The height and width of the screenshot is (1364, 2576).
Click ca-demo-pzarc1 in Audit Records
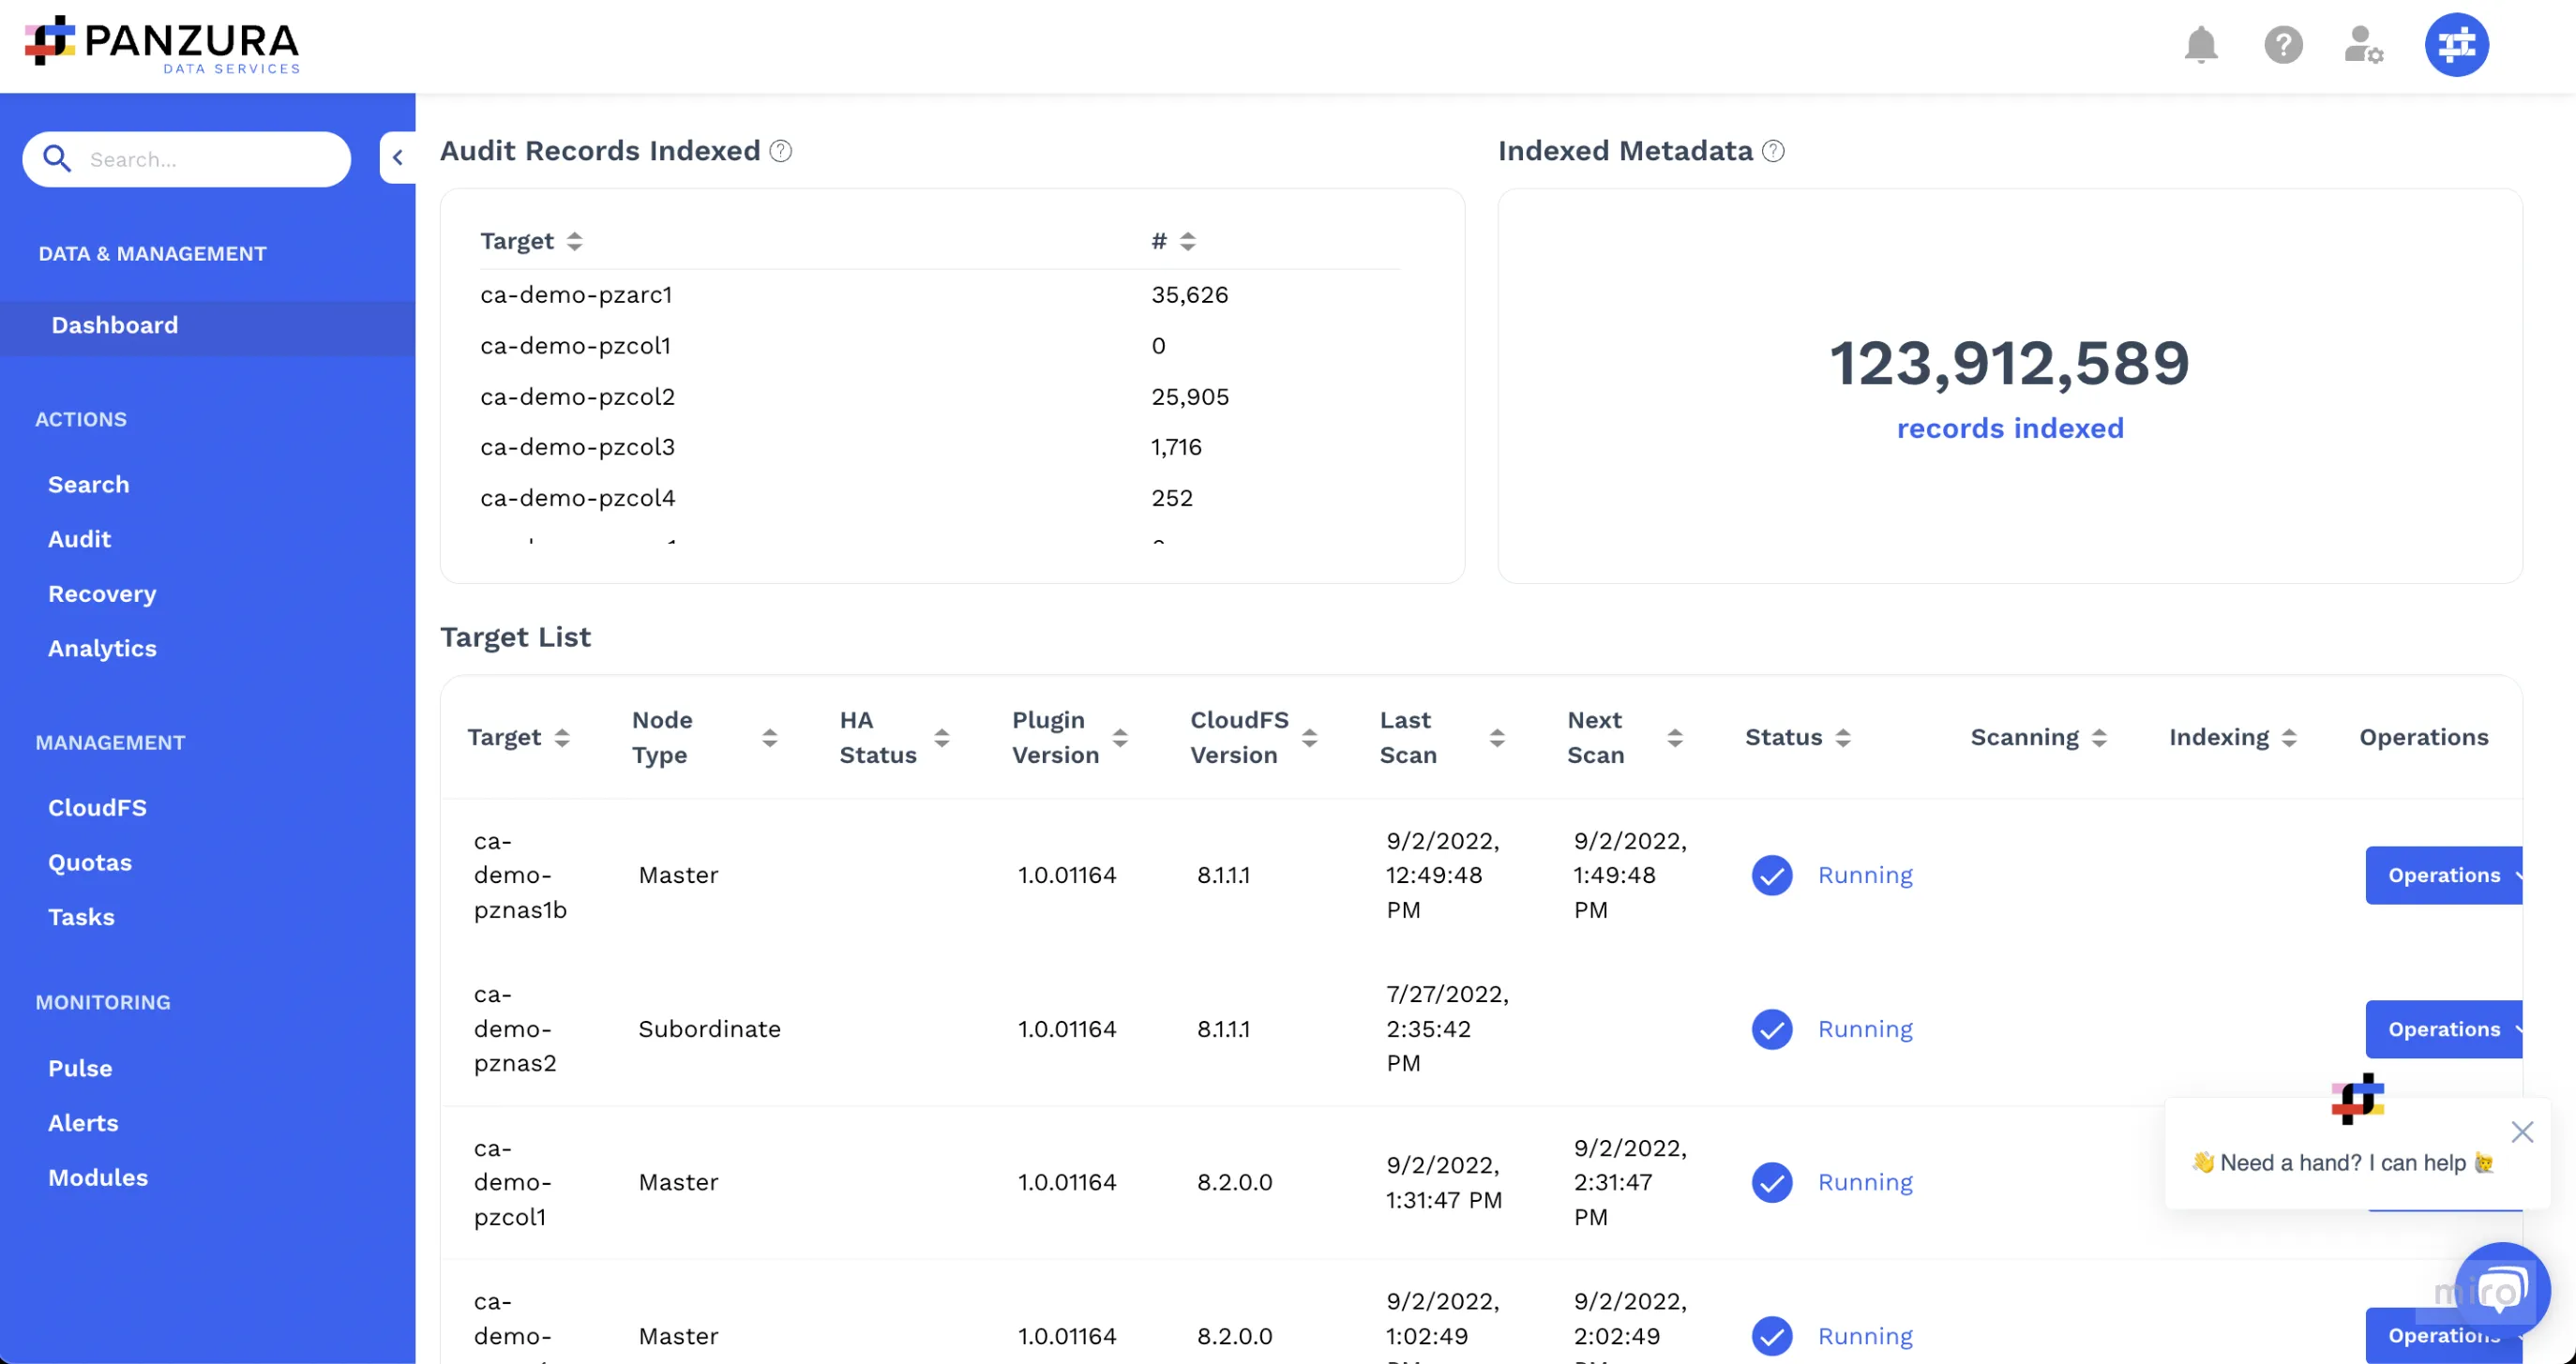[x=576, y=295]
